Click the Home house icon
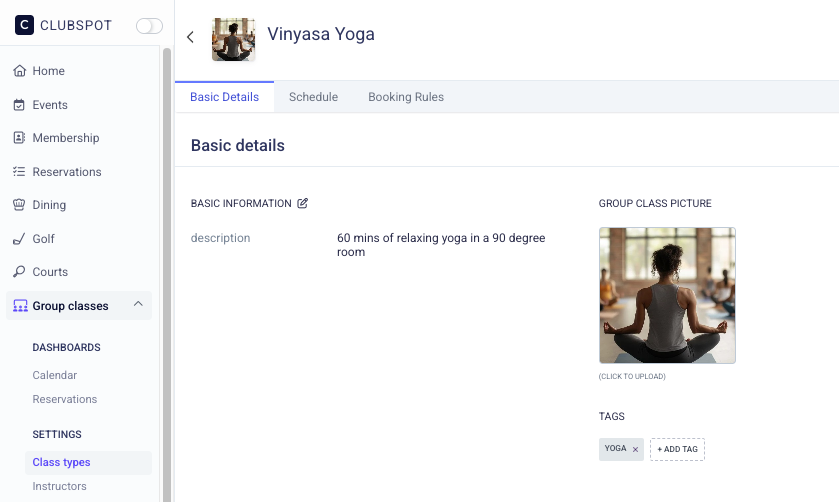 pos(19,71)
